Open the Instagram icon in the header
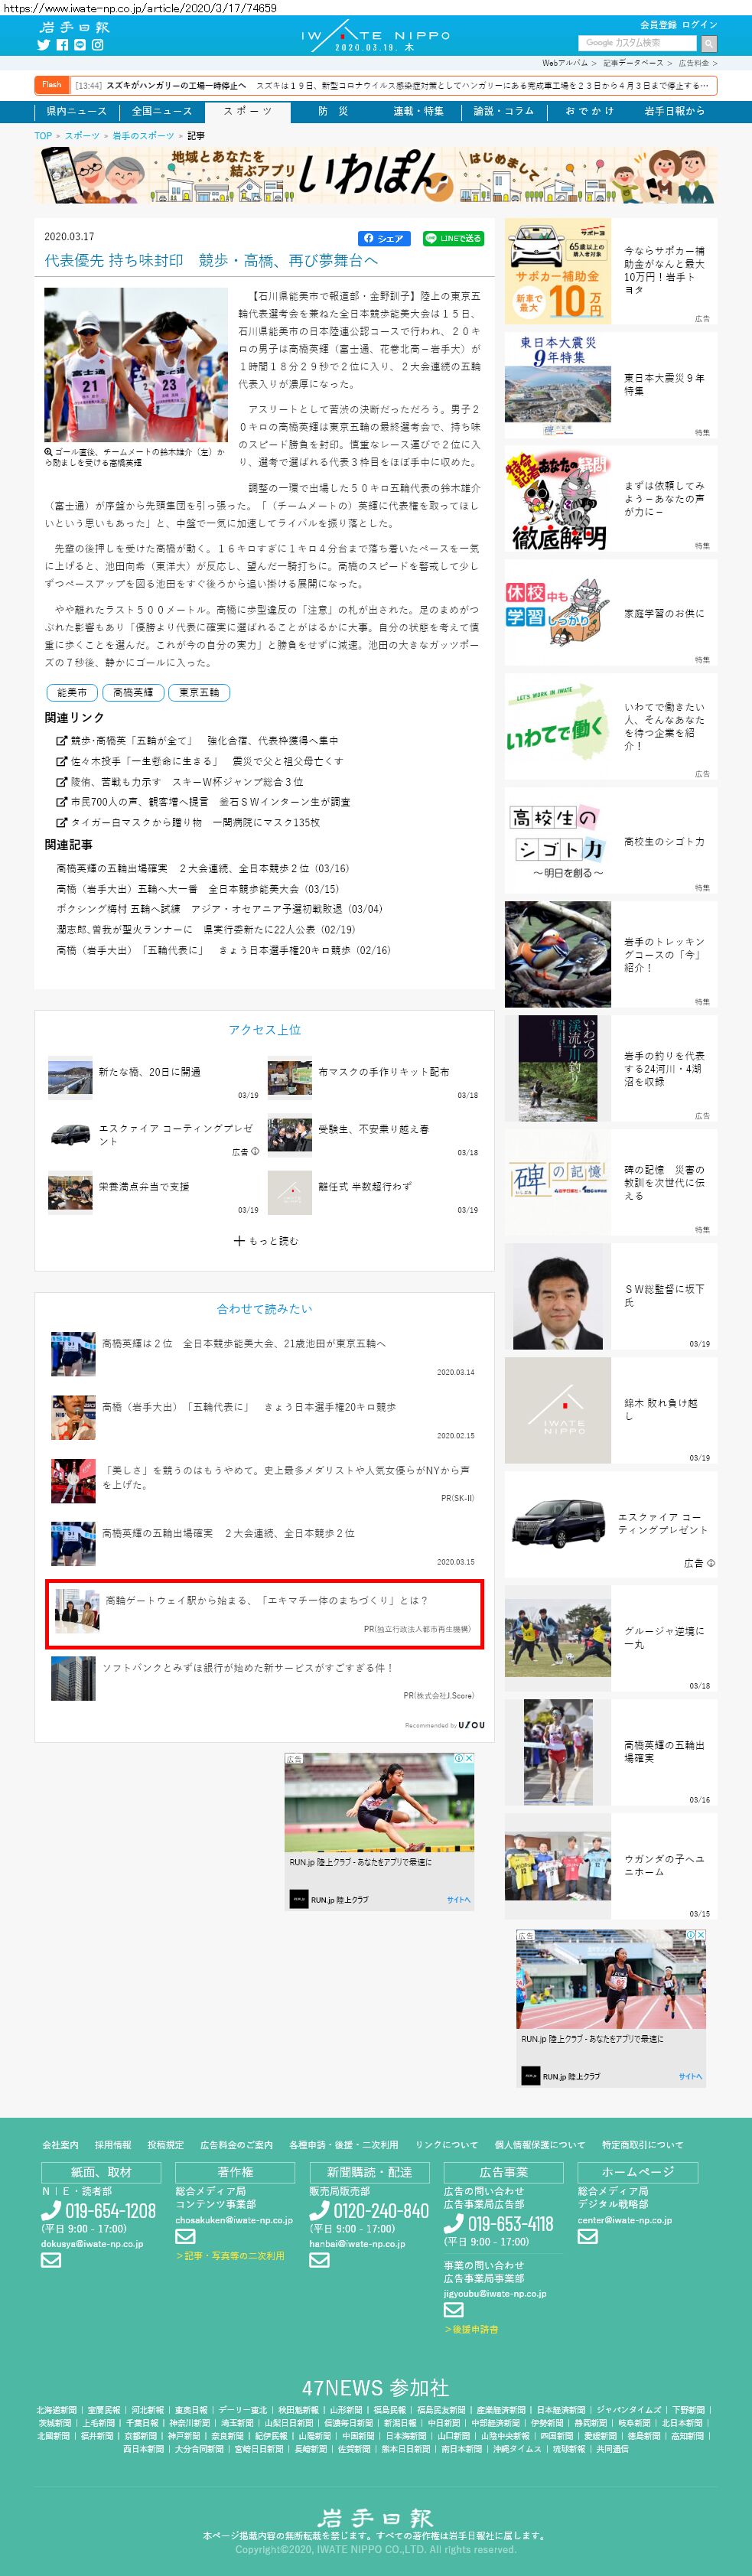 (98, 45)
